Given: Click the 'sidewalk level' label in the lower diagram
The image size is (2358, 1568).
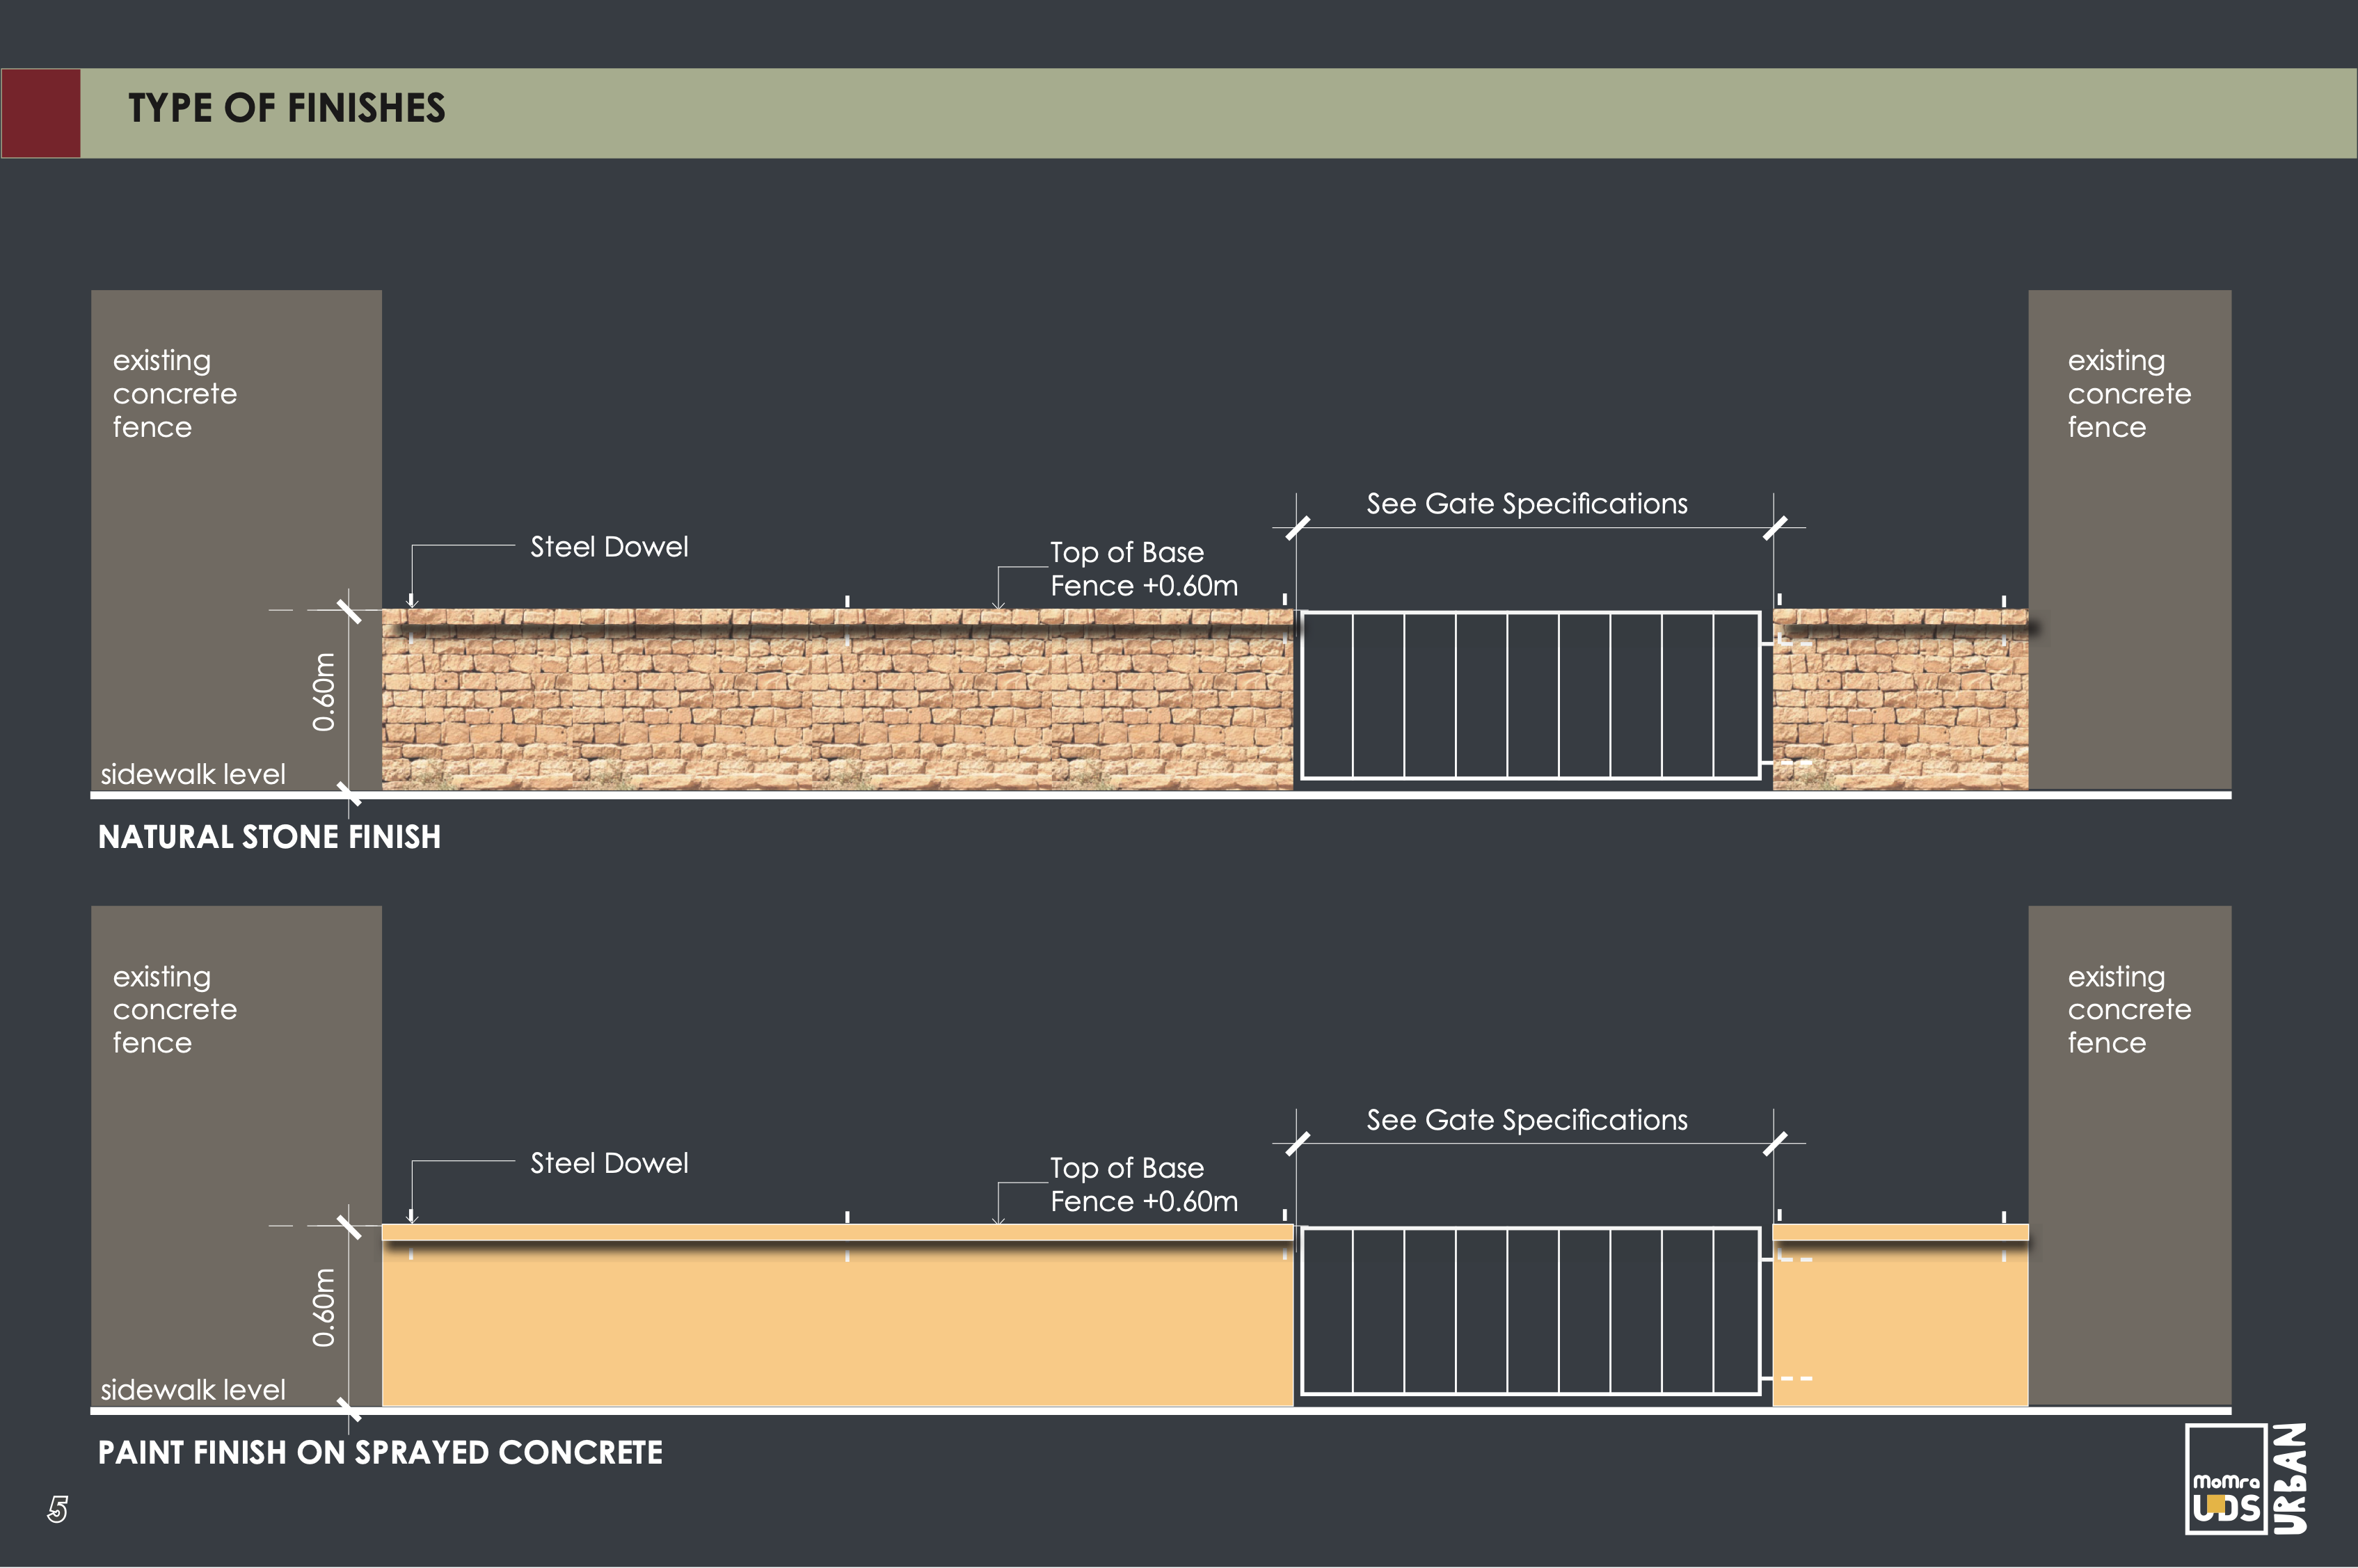Looking at the screenshot, I should tap(193, 1390).
